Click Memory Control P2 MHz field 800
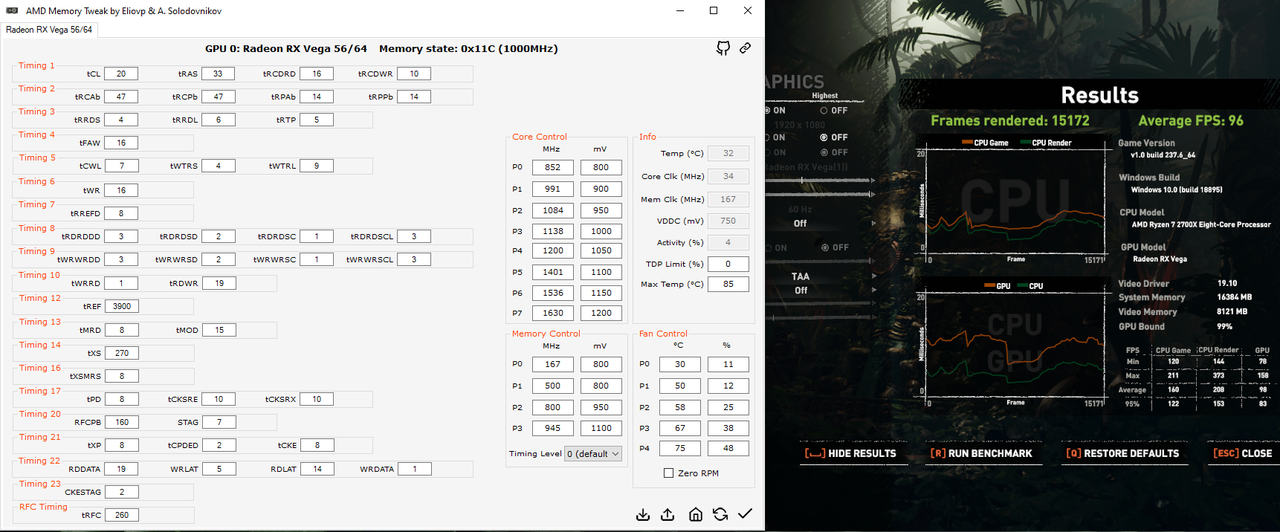Image resolution: width=1280 pixels, height=532 pixels. point(552,407)
